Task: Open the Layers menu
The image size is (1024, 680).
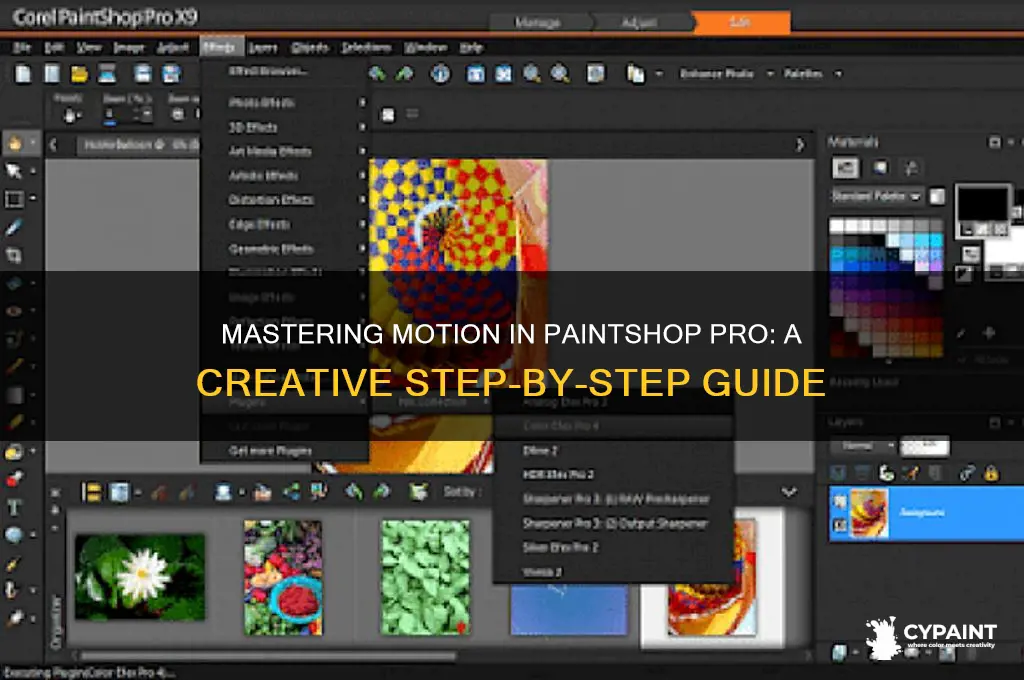Action: click(263, 47)
